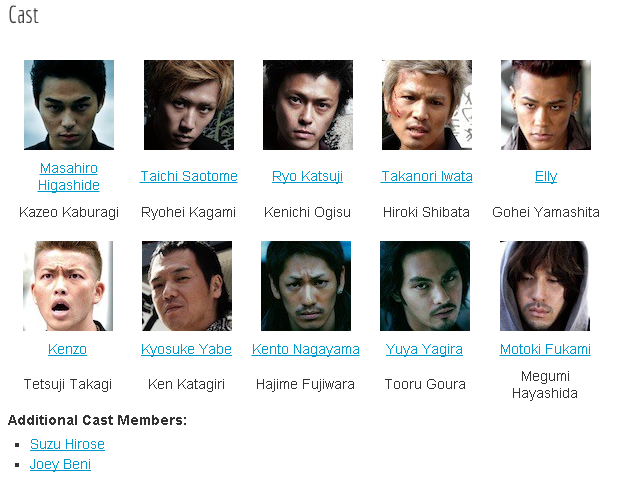
Task: Open Masahiro Higashide actor link
Action: (x=69, y=177)
